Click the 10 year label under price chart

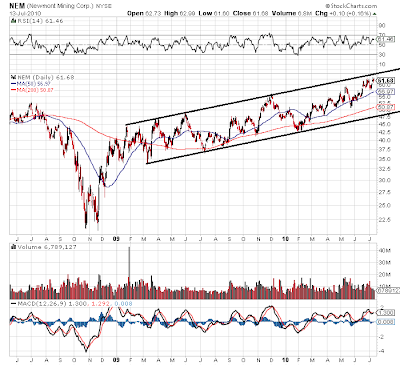pyautogui.click(x=286, y=239)
